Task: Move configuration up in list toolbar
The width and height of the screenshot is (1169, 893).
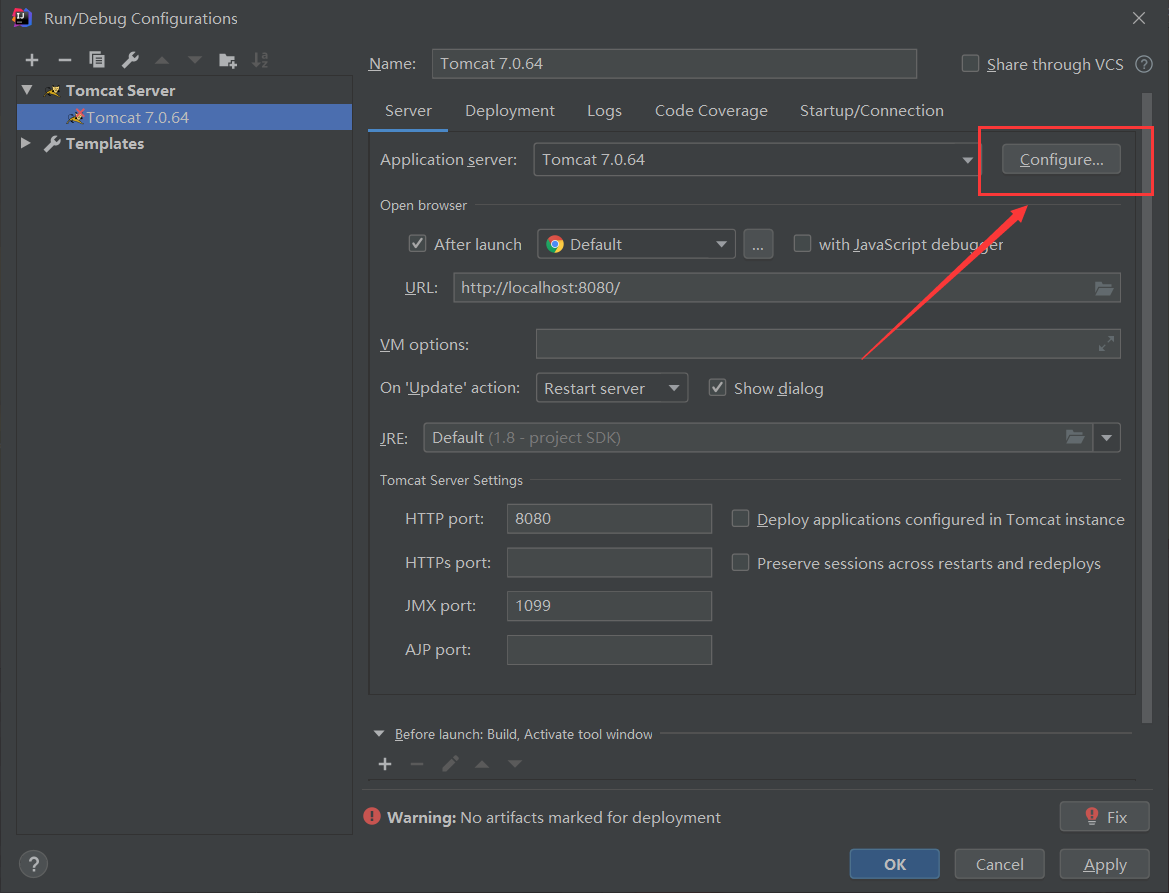Action: click(163, 60)
